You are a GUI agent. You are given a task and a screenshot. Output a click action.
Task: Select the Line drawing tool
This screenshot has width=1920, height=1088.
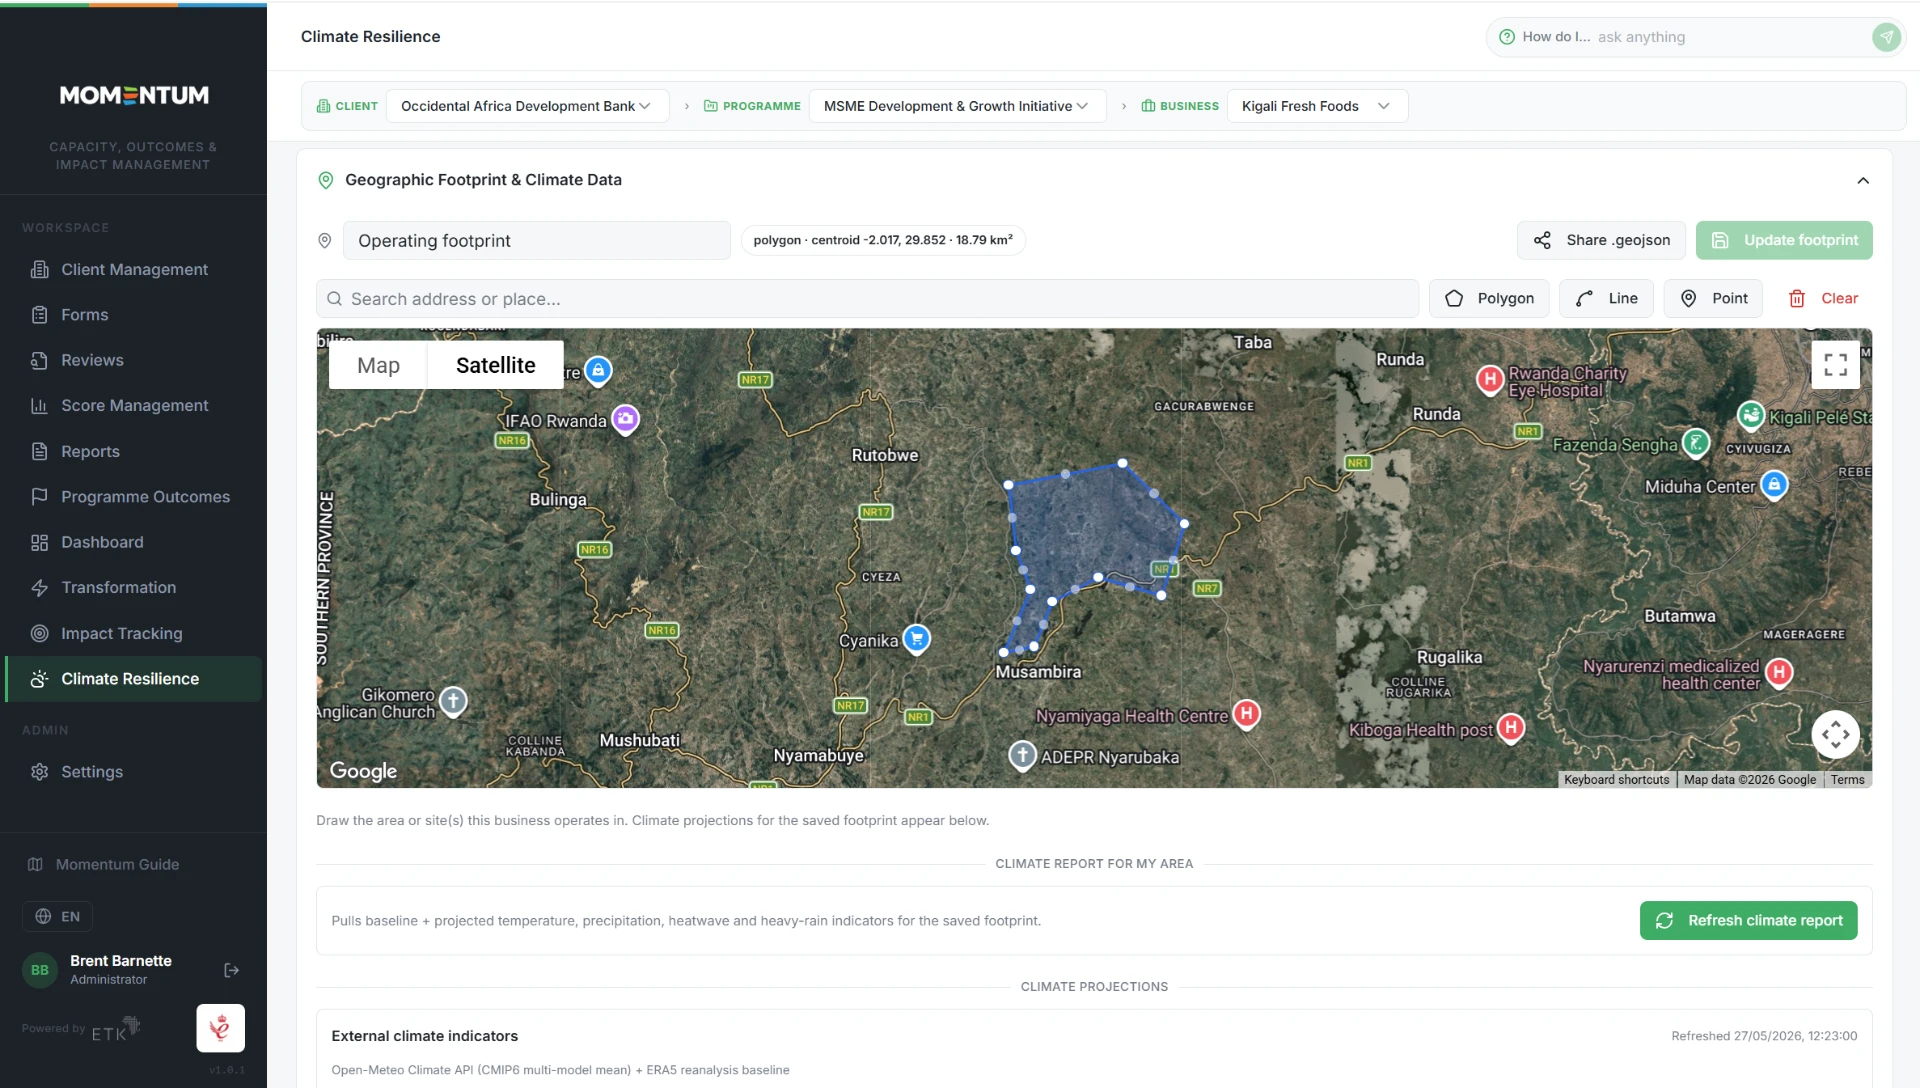click(x=1606, y=298)
